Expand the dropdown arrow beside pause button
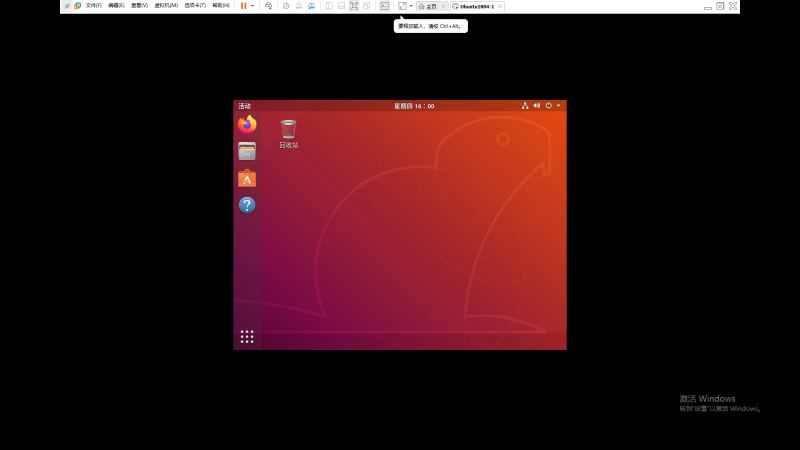 pos(252,6)
